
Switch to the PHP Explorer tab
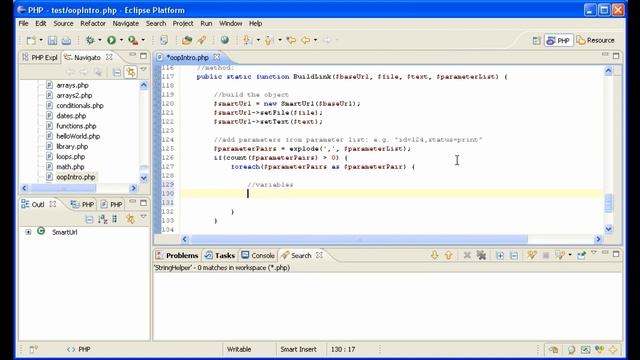[40, 58]
